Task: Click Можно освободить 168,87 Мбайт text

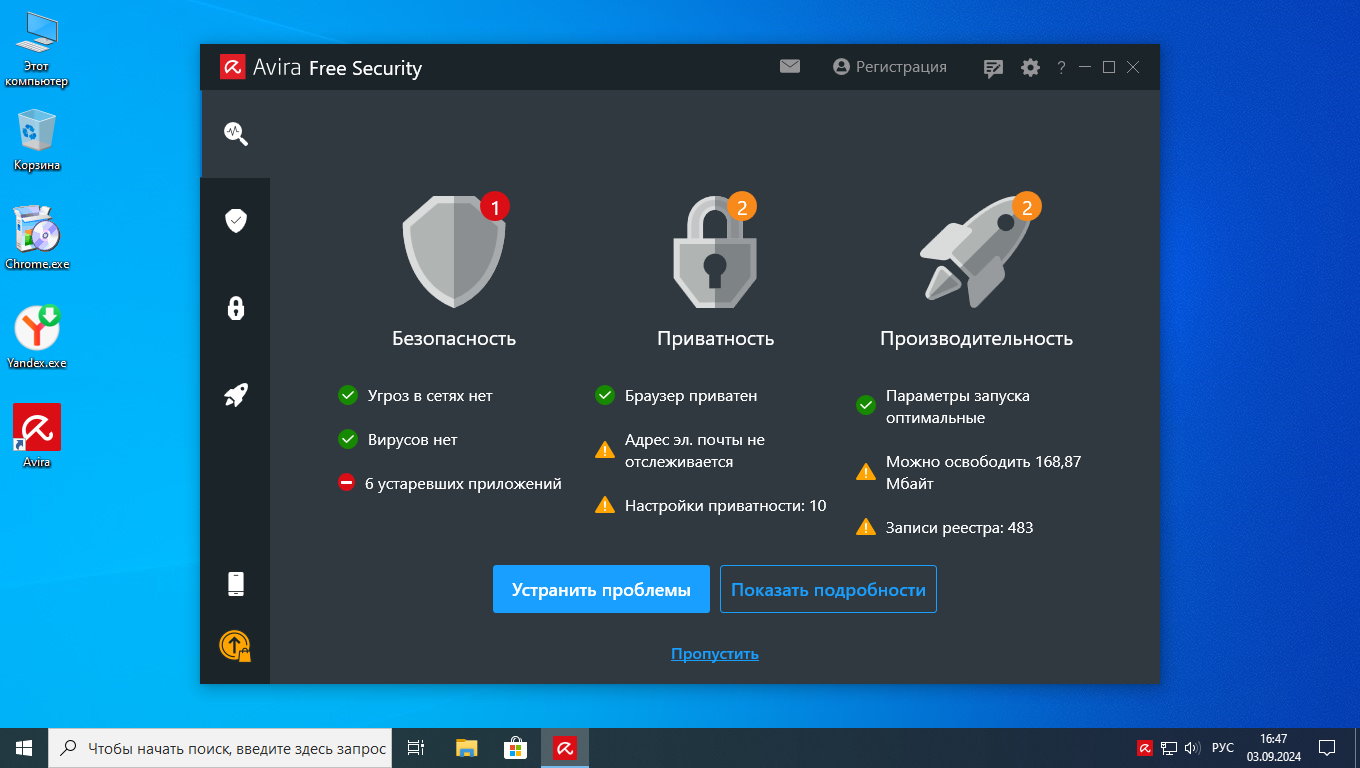Action: (x=984, y=472)
